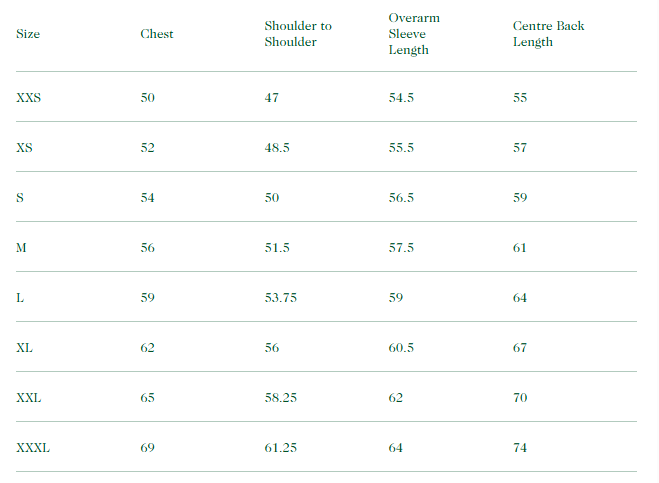Screen dimensions: 659x483
Task: Select the XXXL size label
Action: pos(33,448)
